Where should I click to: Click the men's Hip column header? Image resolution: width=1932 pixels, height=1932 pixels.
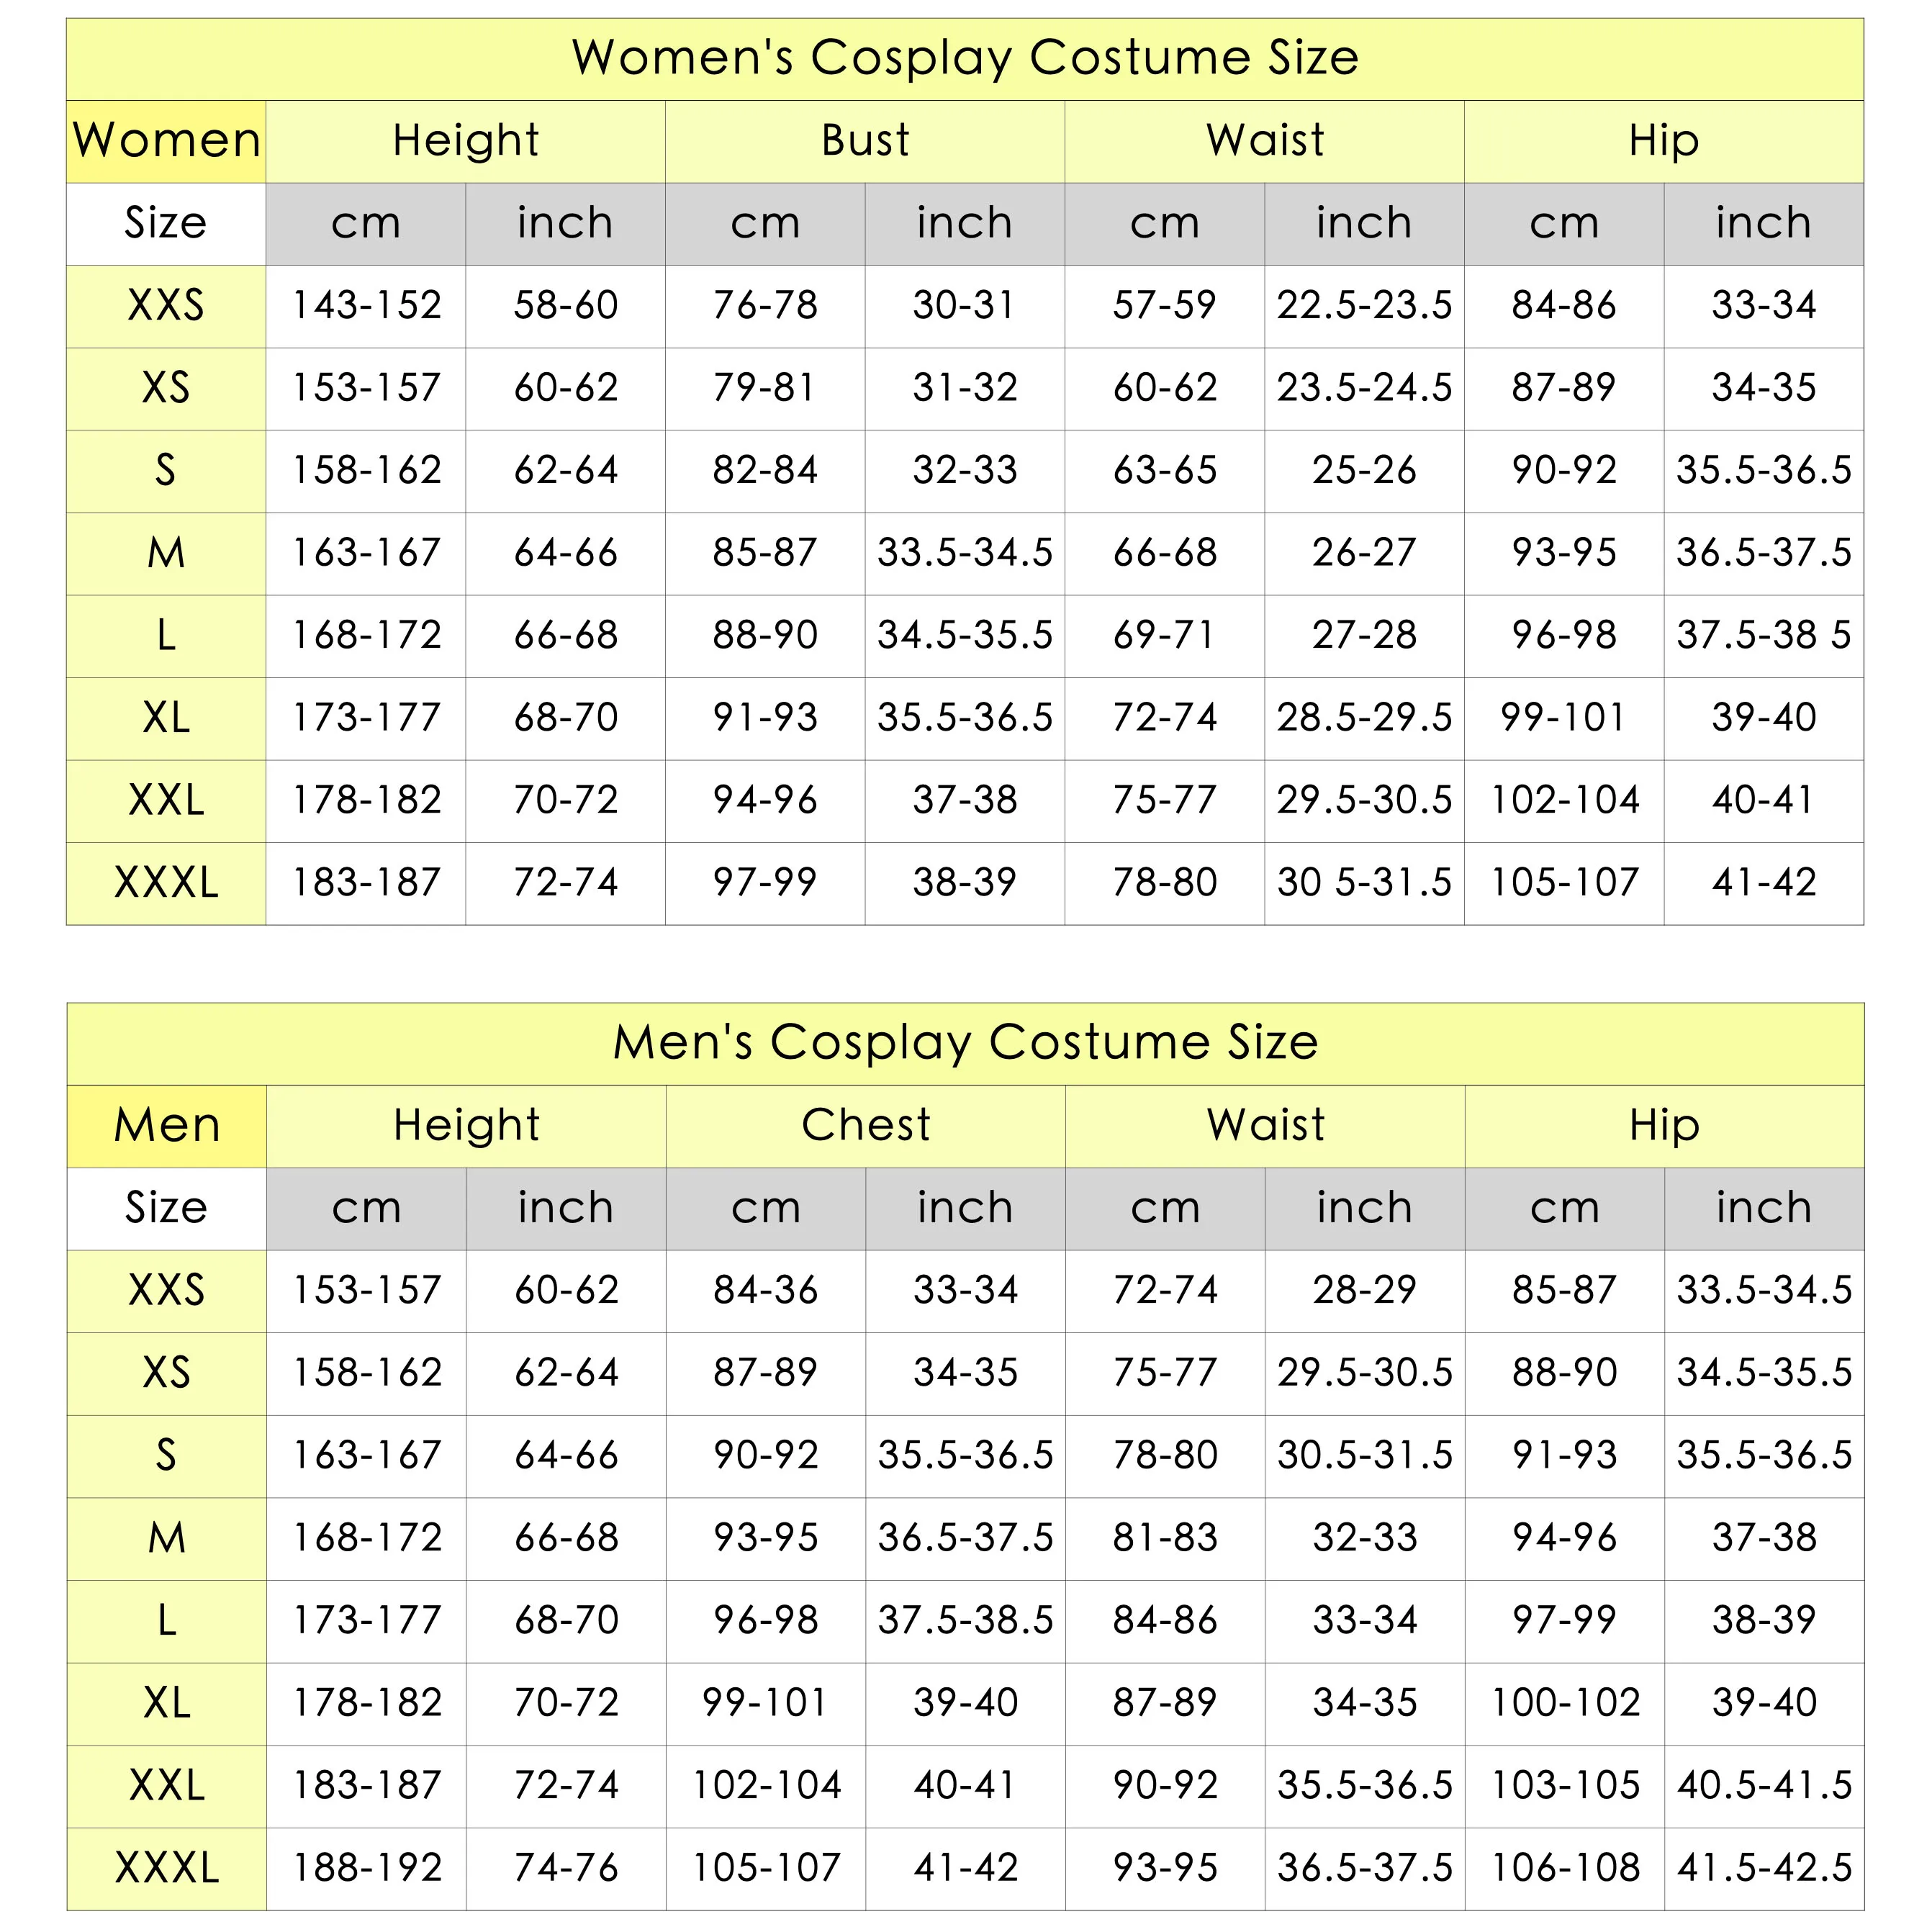(1664, 1126)
